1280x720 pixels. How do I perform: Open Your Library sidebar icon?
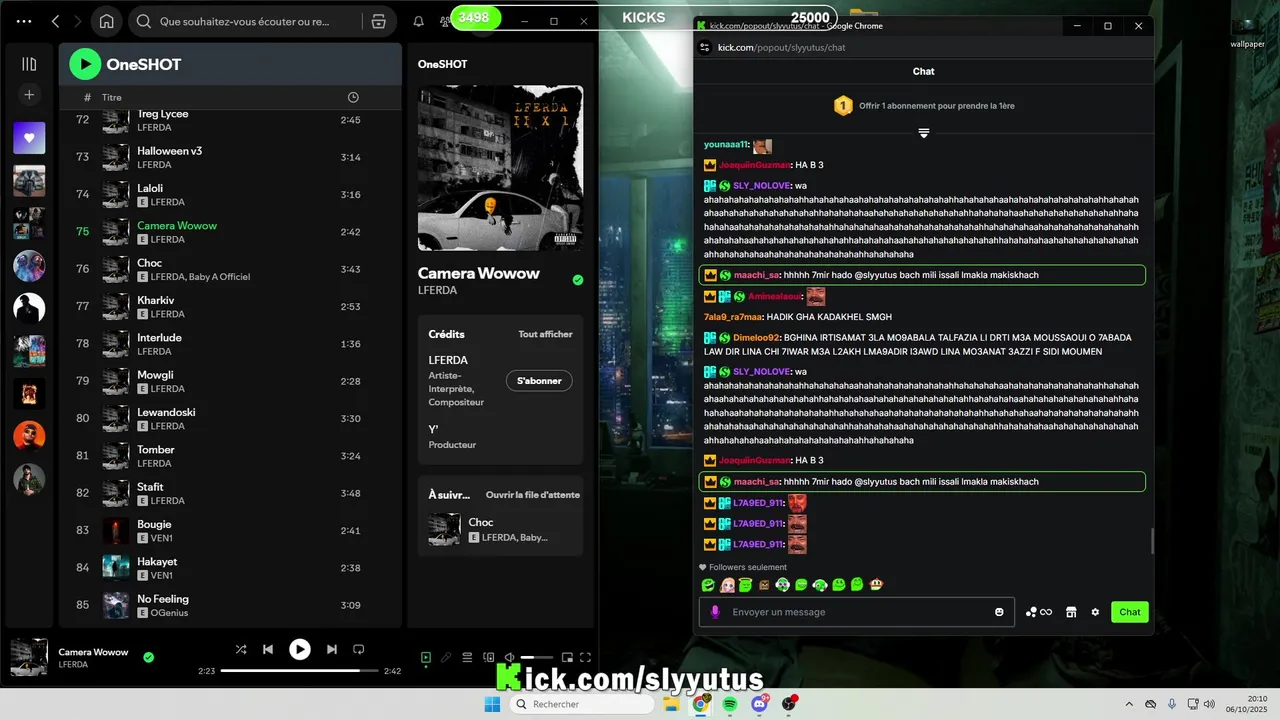pyautogui.click(x=29, y=64)
